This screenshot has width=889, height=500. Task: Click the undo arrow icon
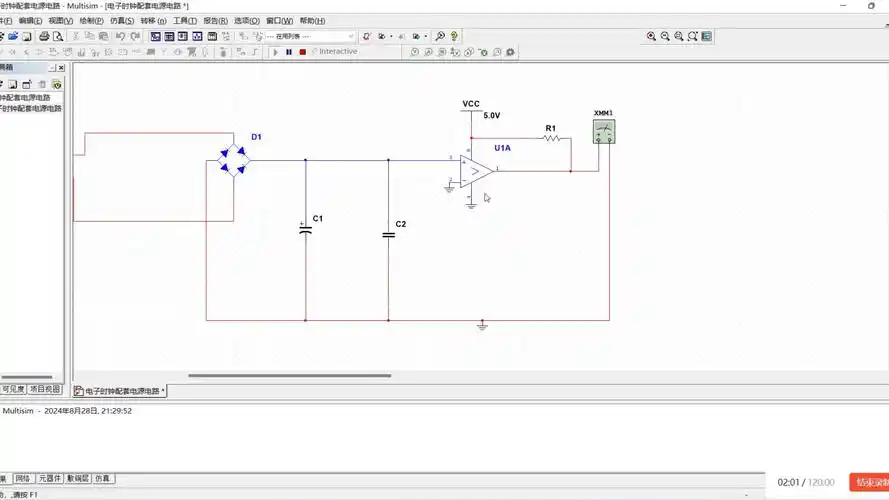pyautogui.click(x=120, y=36)
